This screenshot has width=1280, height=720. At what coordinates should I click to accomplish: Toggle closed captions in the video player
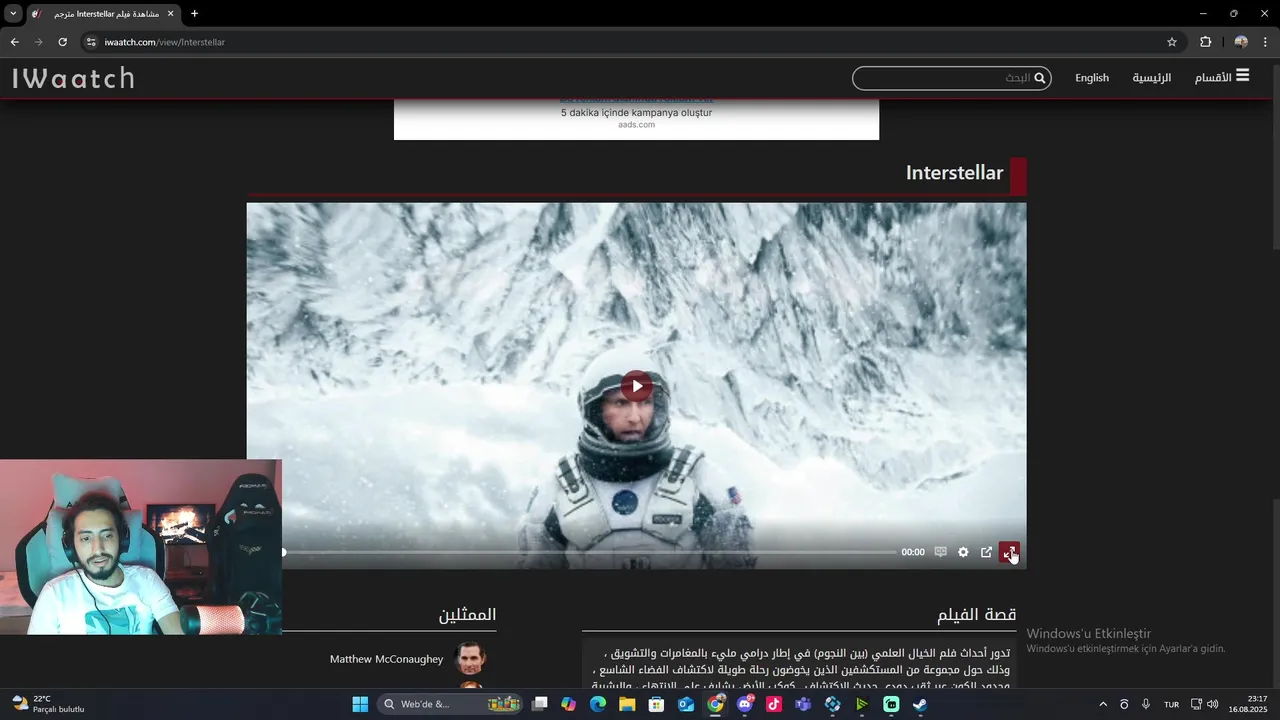[x=940, y=552]
